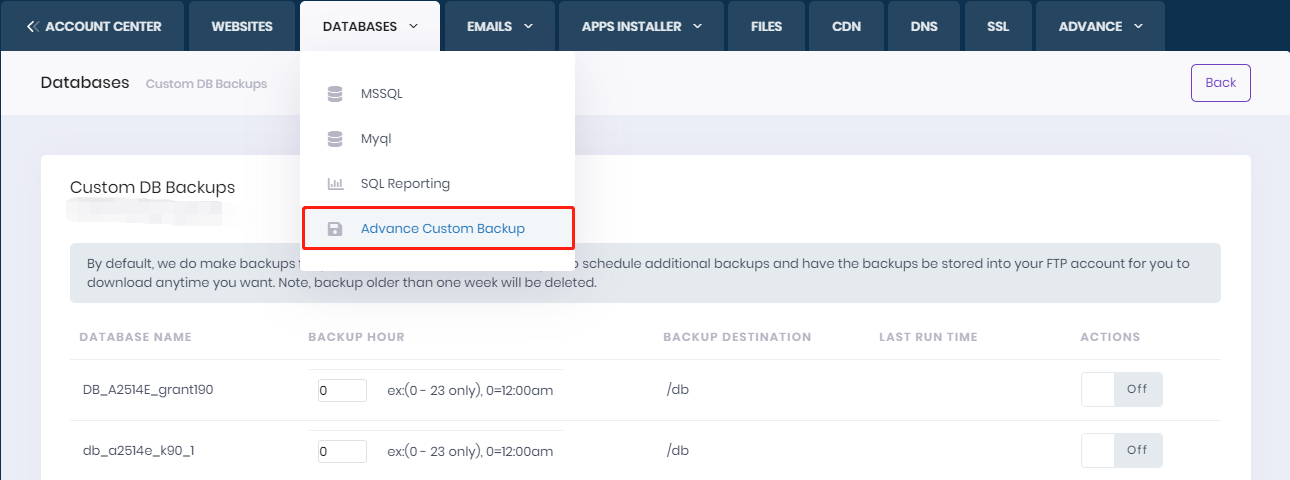Open the Files tab
The width and height of the screenshot is (1290, 480).
pos(766,27)
